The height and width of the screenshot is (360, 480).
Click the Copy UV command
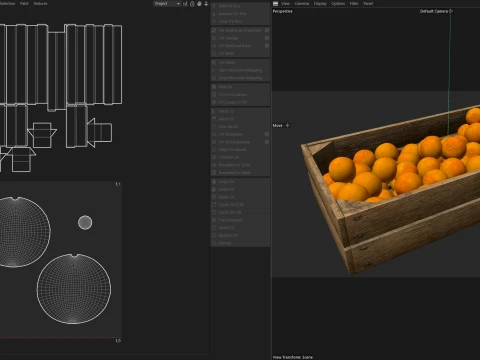(240, 182)
